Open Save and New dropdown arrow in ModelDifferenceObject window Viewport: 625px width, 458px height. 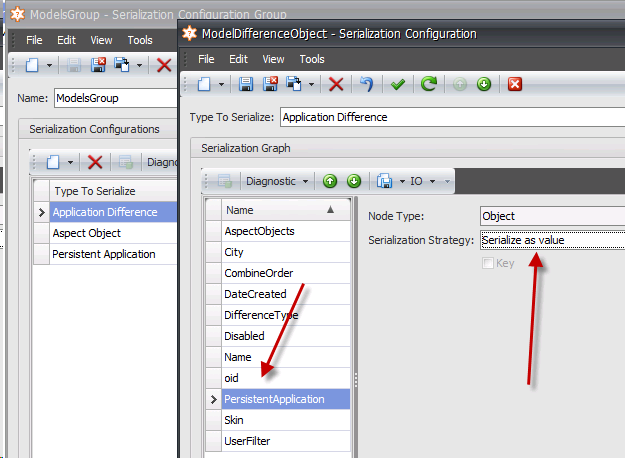311,84
